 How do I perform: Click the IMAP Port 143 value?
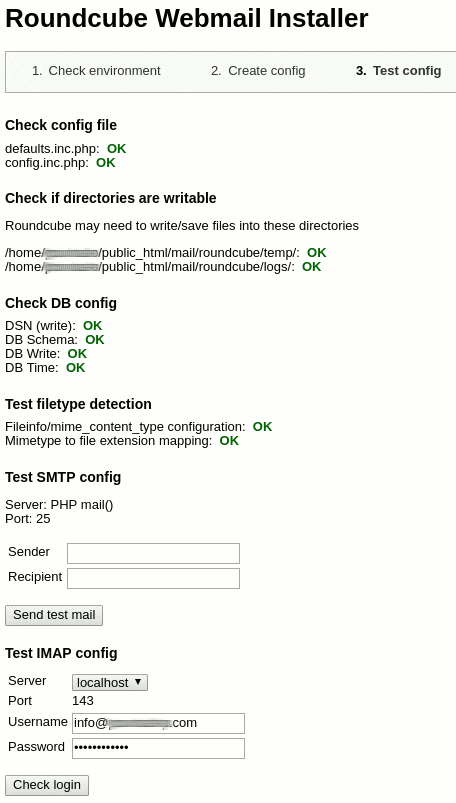tap(83, 701)
